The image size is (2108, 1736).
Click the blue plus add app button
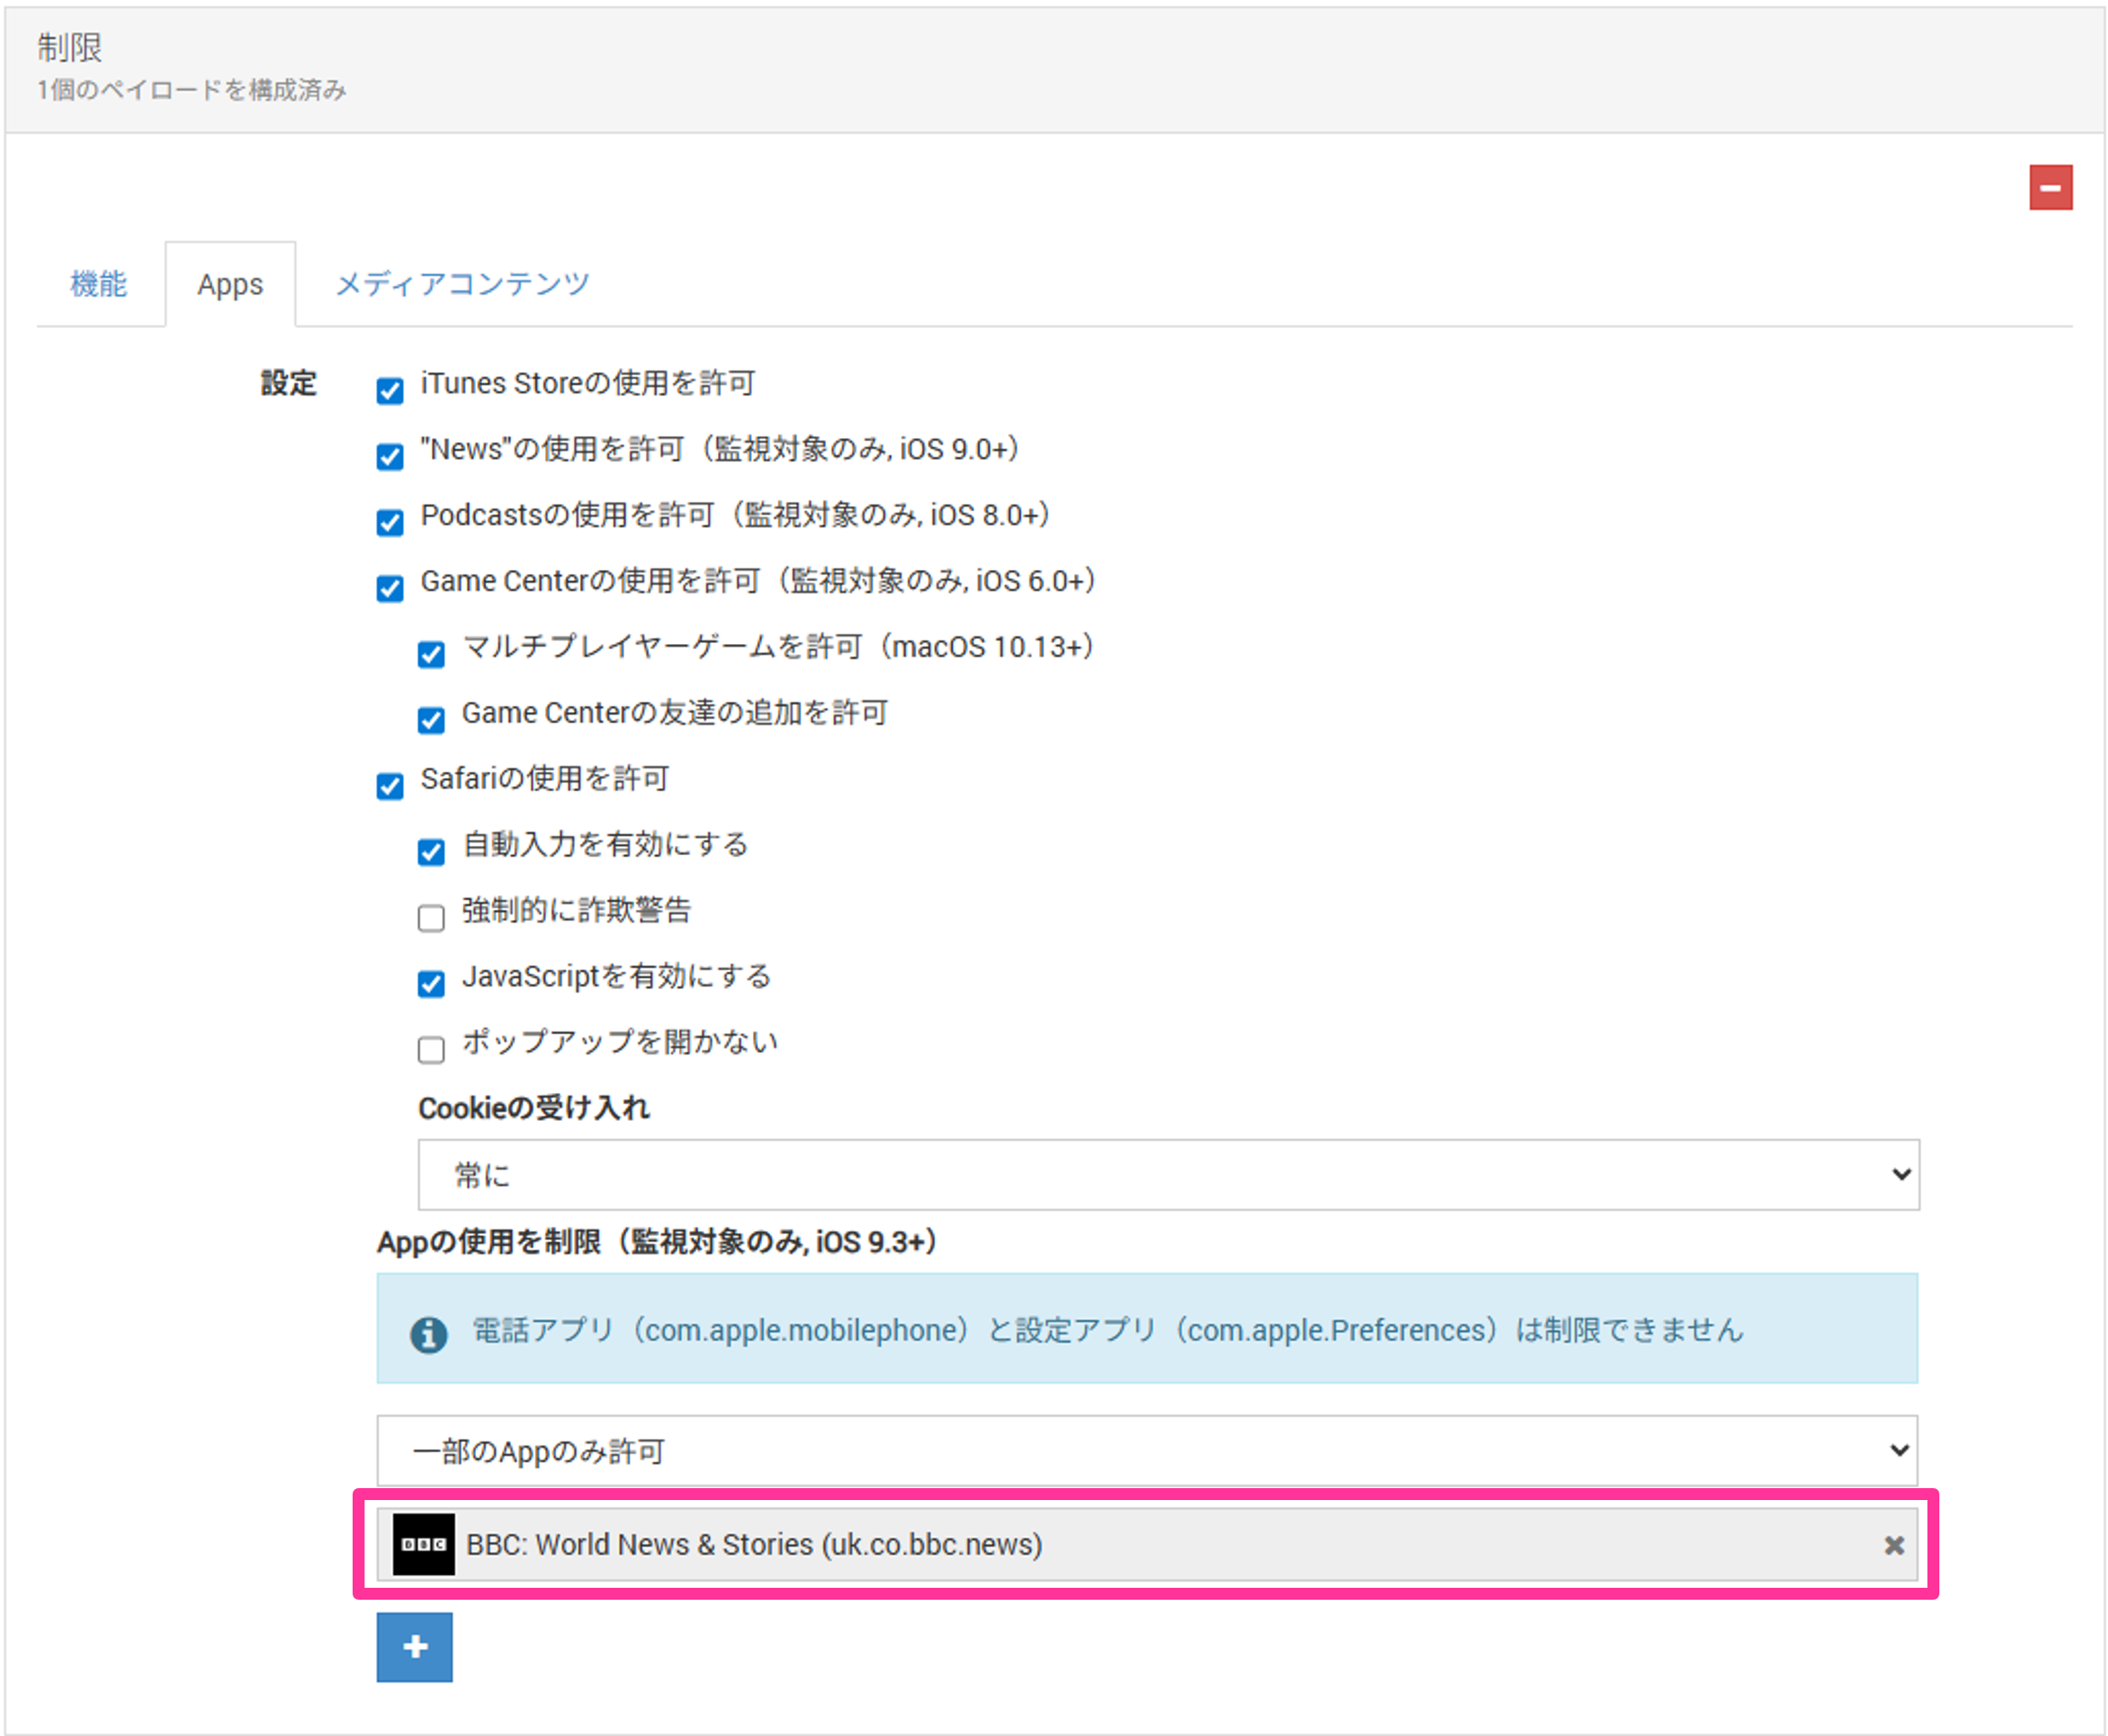(x=414, y=1646)
